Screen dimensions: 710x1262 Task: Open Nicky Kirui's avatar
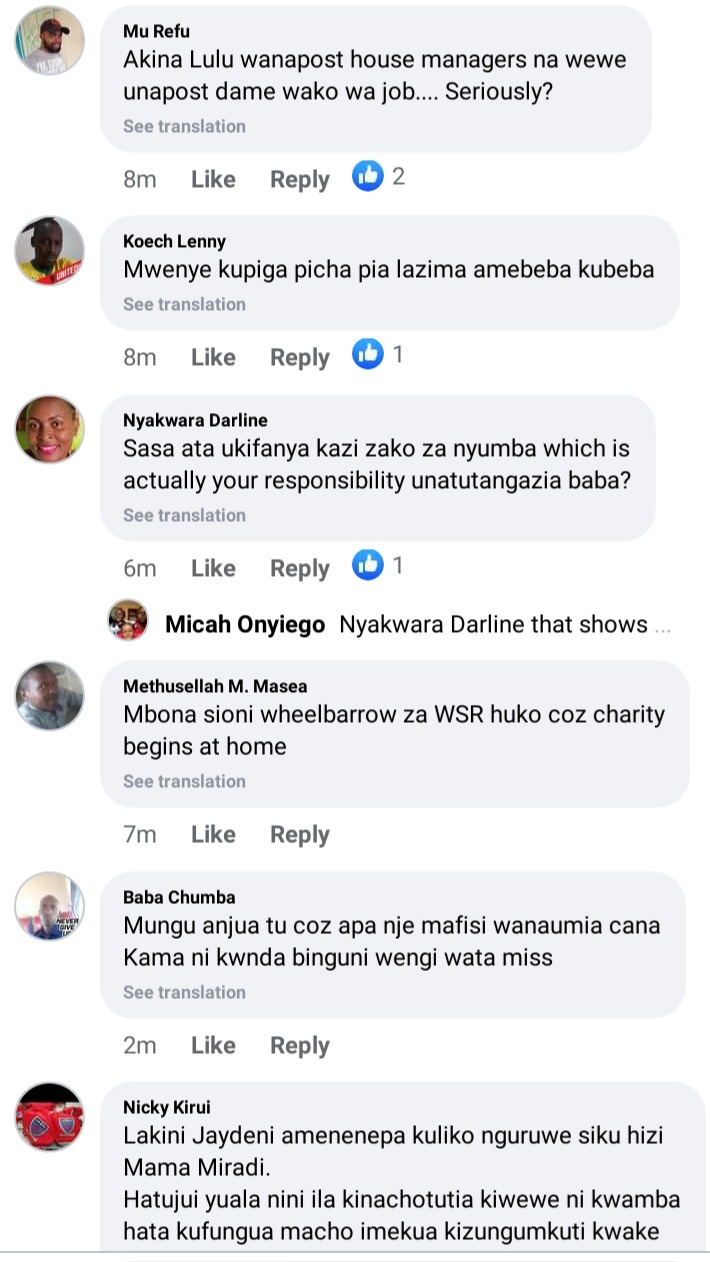pos(50,1117)
